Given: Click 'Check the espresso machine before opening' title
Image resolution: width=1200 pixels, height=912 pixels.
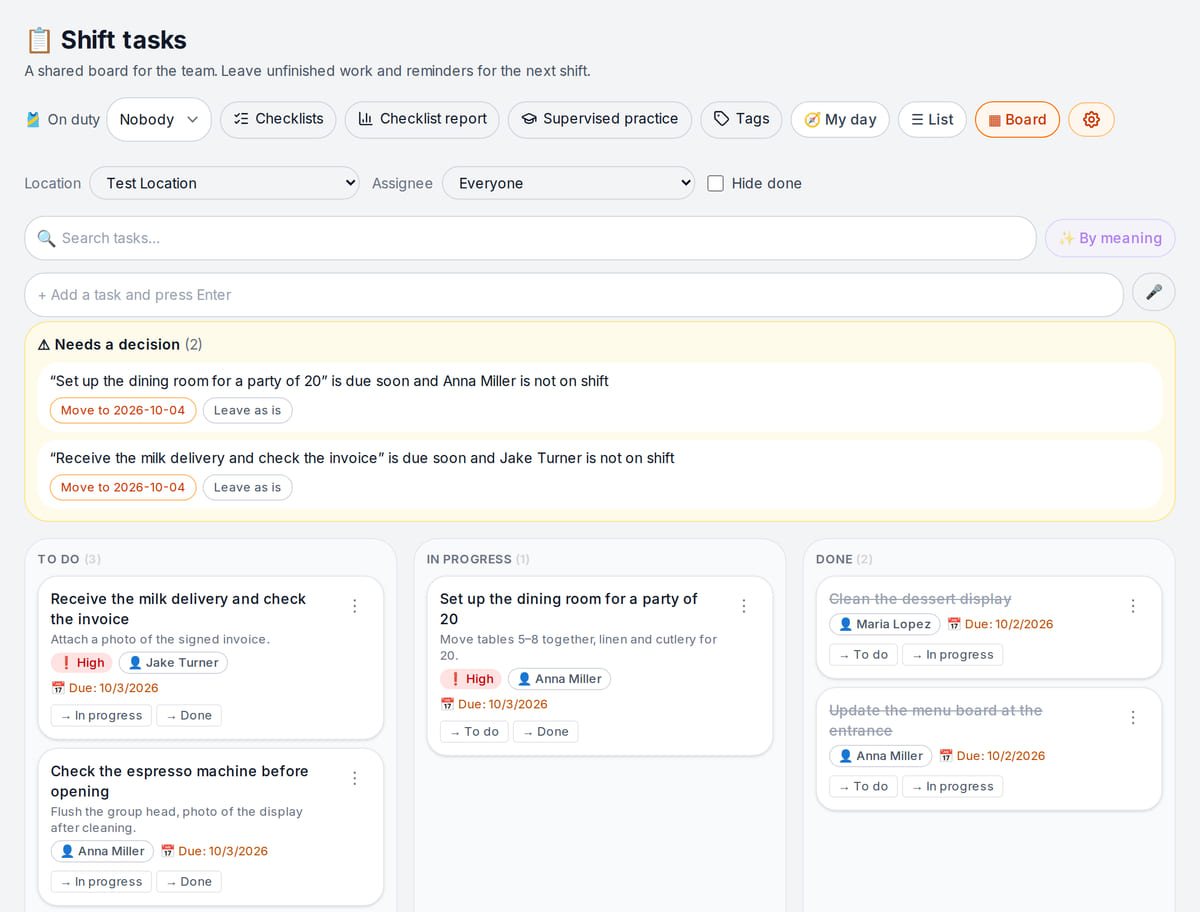Looking at the screenshot, I should pos(179,781).
